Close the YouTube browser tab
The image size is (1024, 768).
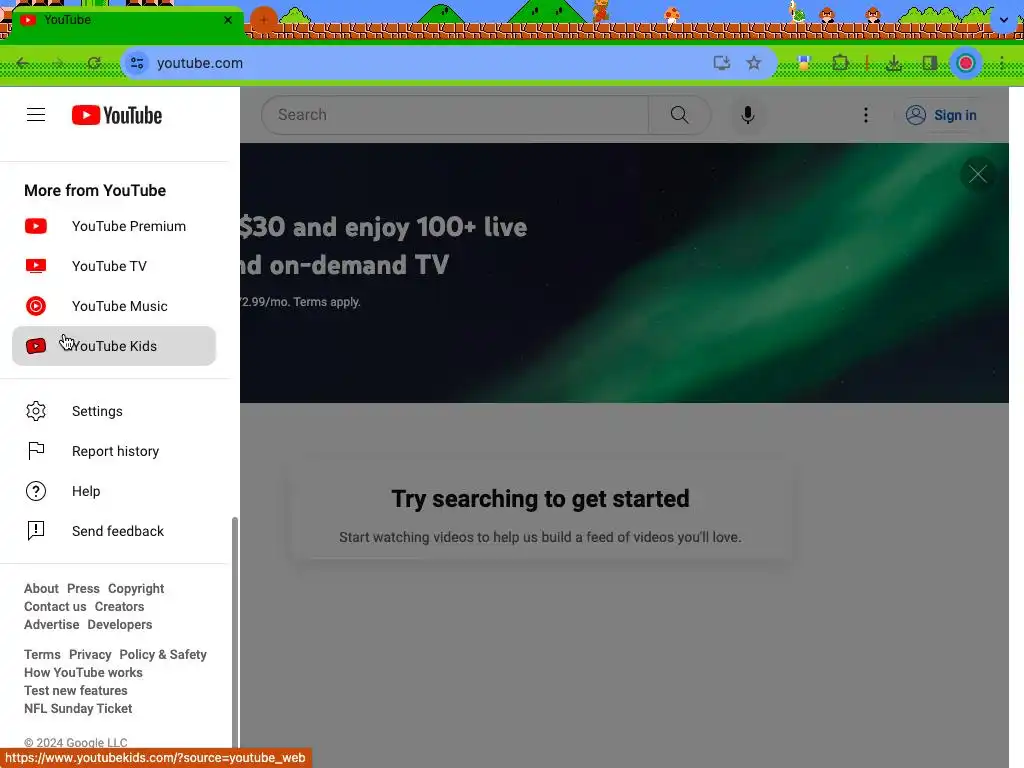[228, 20]
